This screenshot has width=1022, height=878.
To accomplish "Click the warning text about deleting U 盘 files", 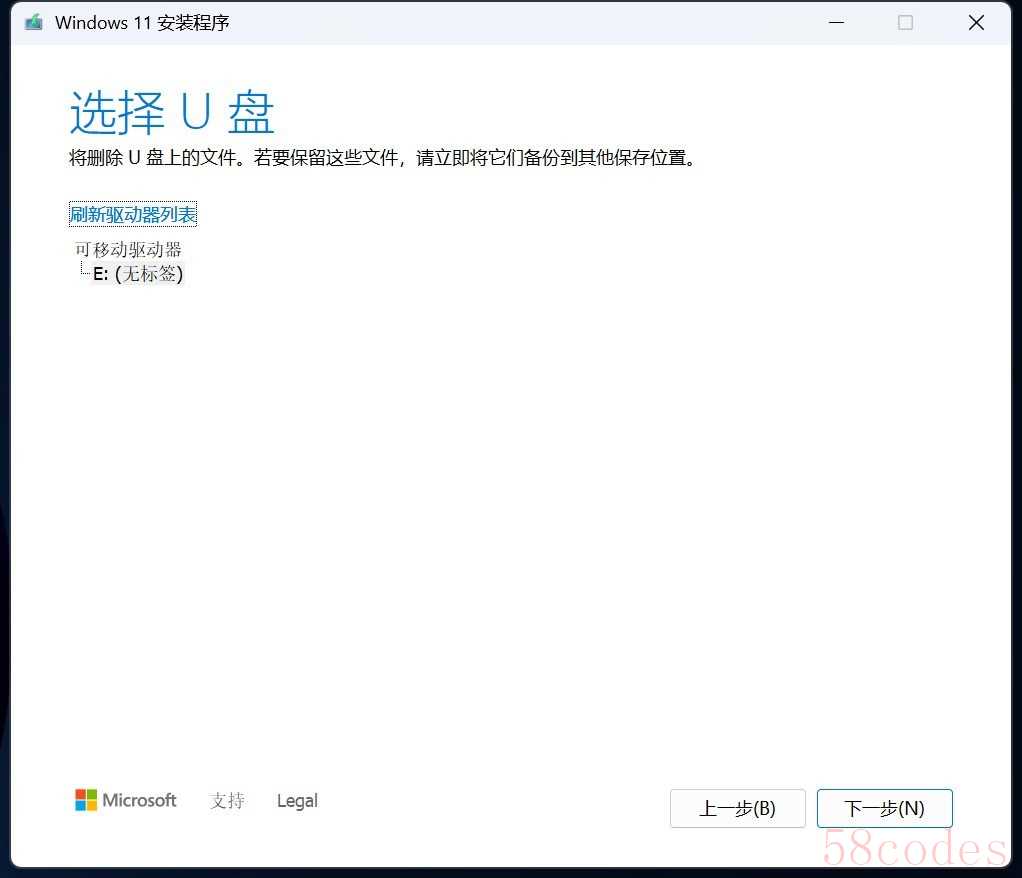I will [382, 158].
